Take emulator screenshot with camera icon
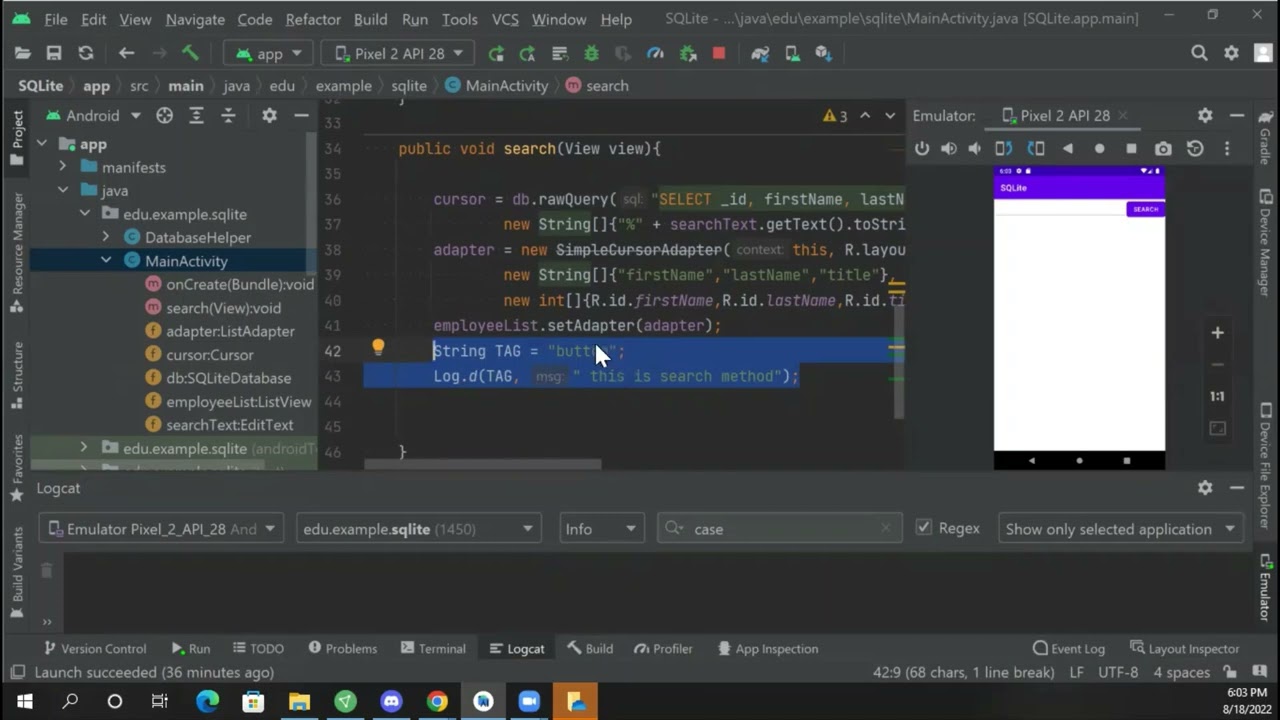The image size is (1280, 720). coord(1163,148)
